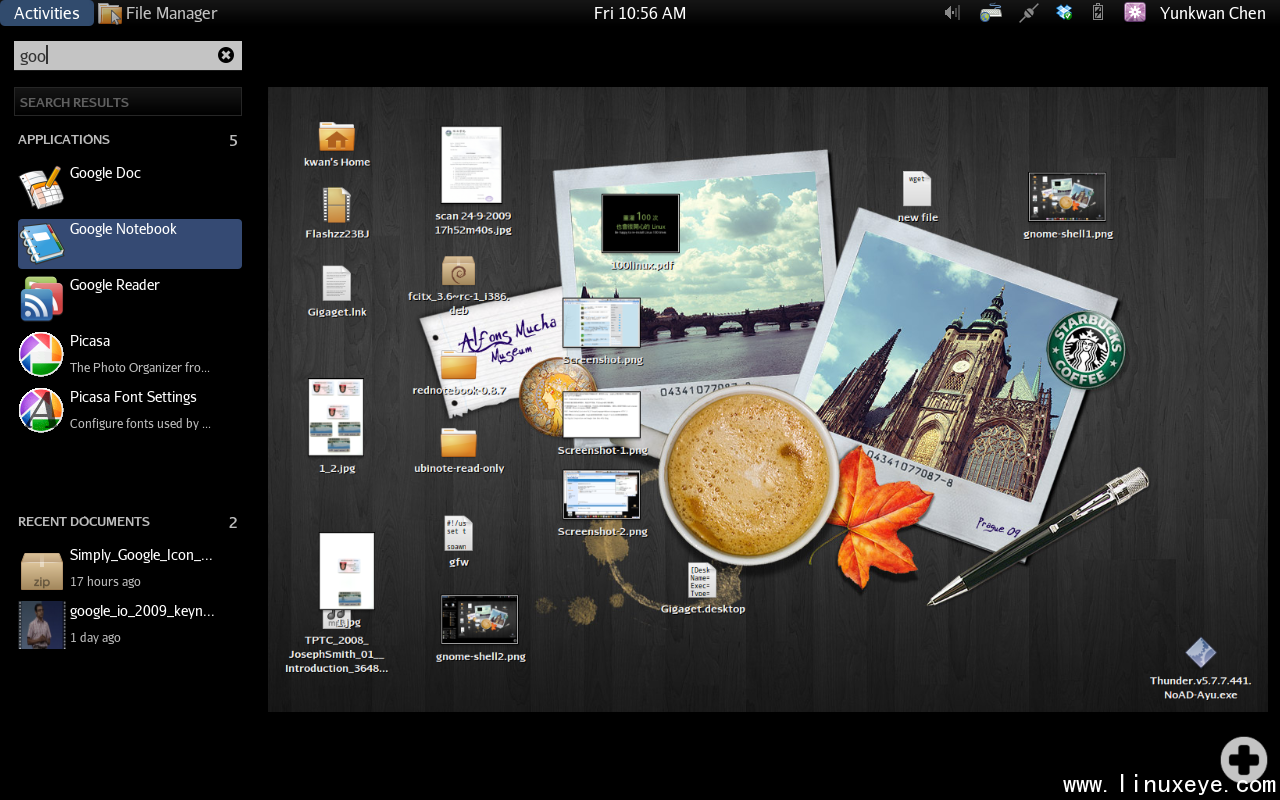Open the Activities overview button

click(47, 13)
